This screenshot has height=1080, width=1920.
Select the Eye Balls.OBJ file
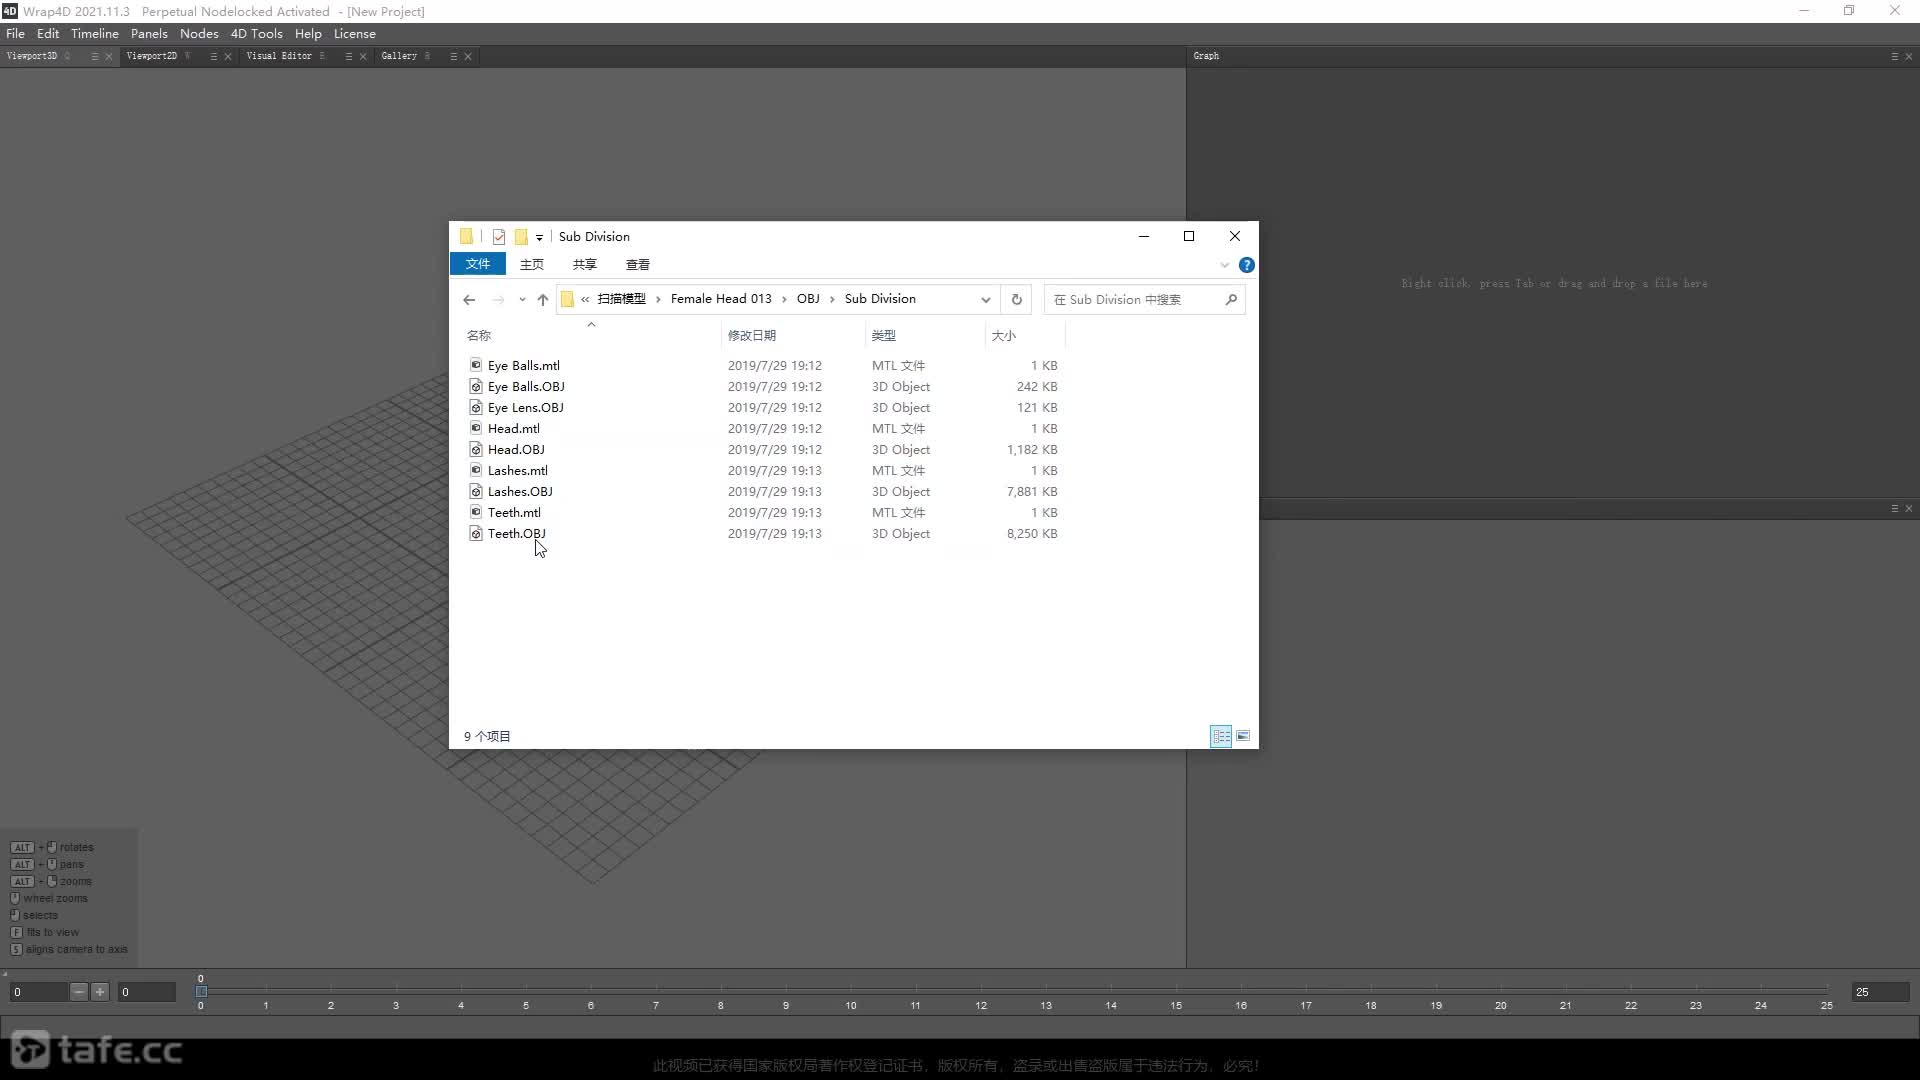(x=526, y=386)
